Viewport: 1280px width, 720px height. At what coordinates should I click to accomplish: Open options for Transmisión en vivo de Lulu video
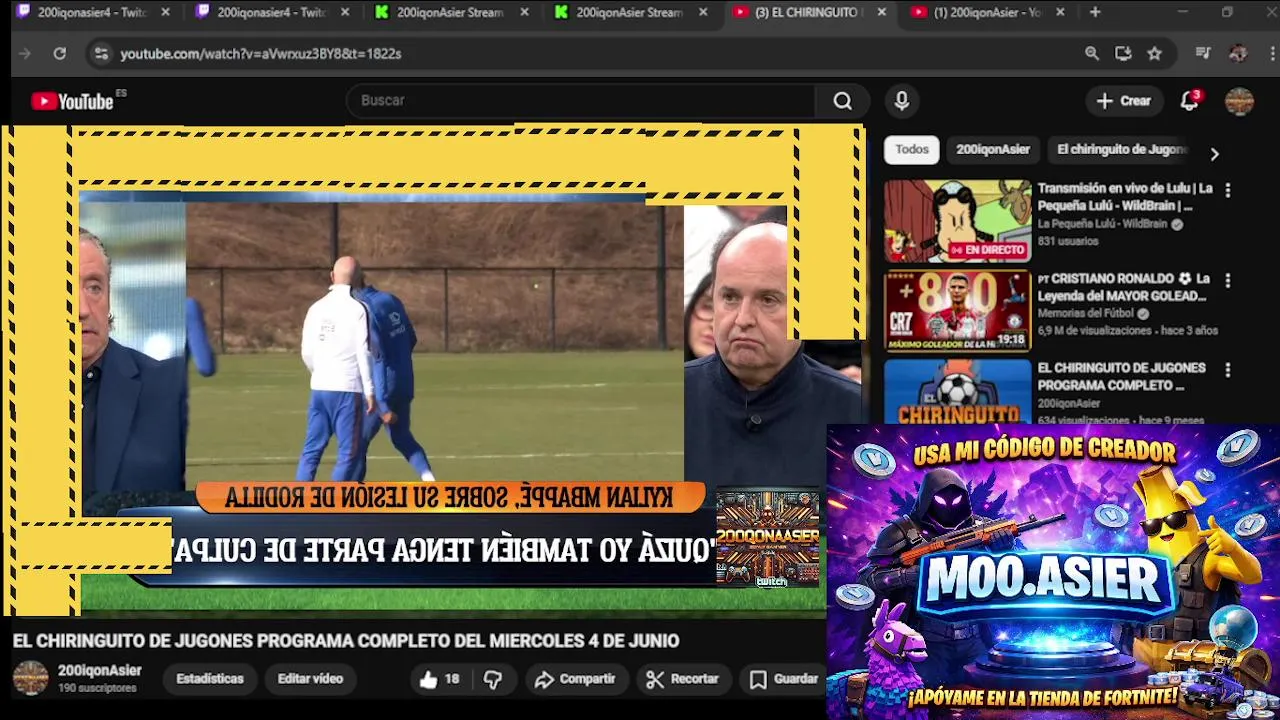click(1228, 190)
